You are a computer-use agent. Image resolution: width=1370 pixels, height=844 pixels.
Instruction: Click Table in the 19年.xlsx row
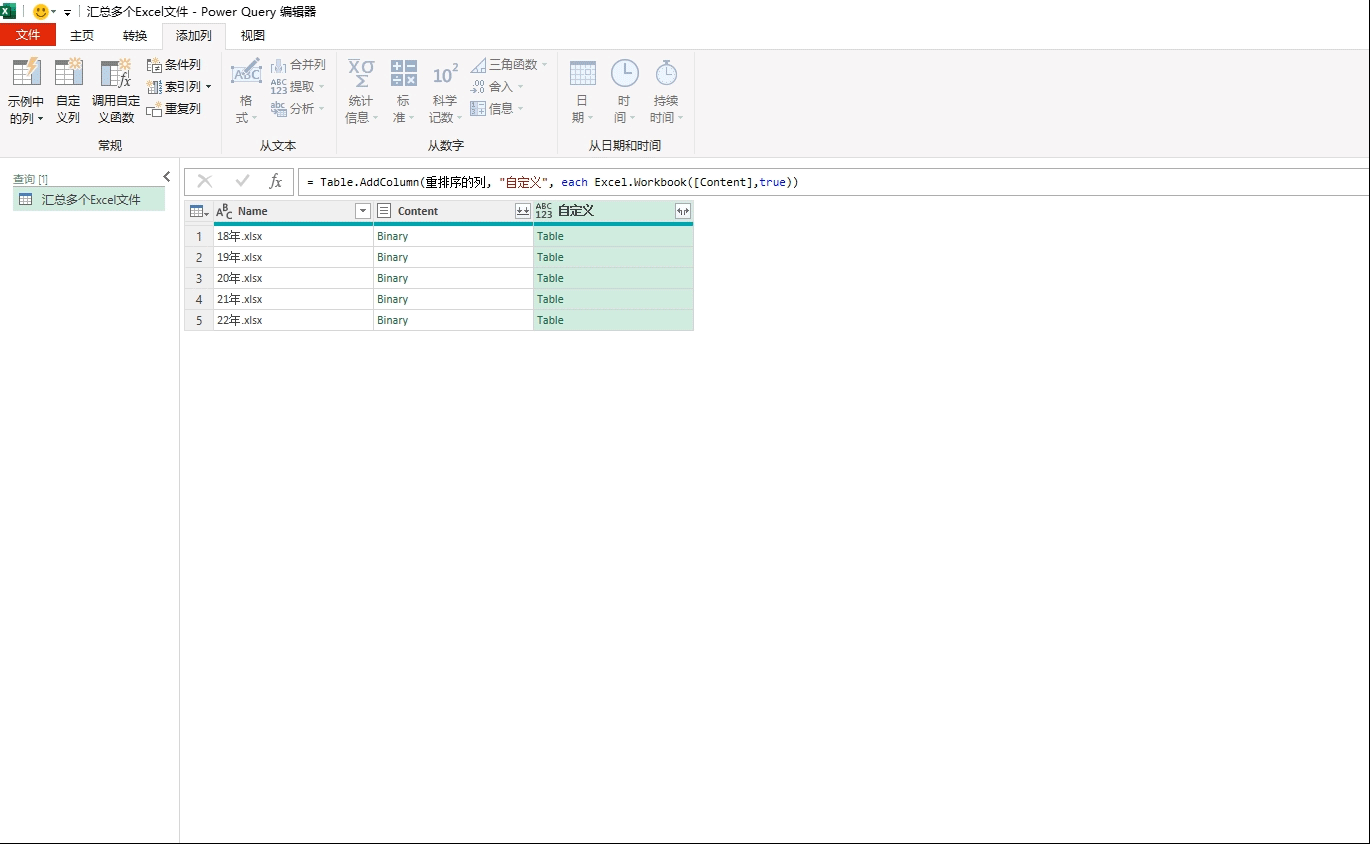pos(550,257)
